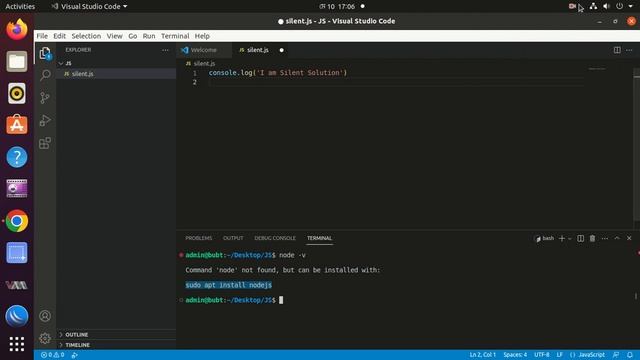Split the terminal panel
The image size is (640, 360).
(580, 238)
